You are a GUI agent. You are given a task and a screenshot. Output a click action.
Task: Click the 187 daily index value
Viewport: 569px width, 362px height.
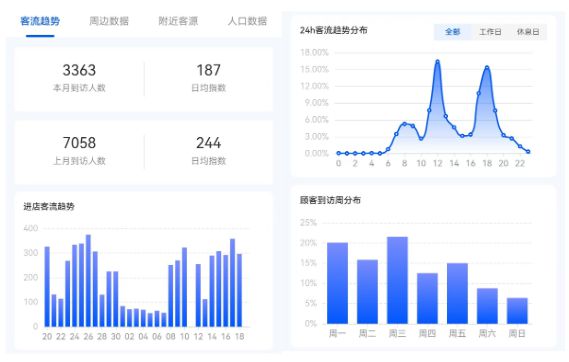tap(209, 70)
